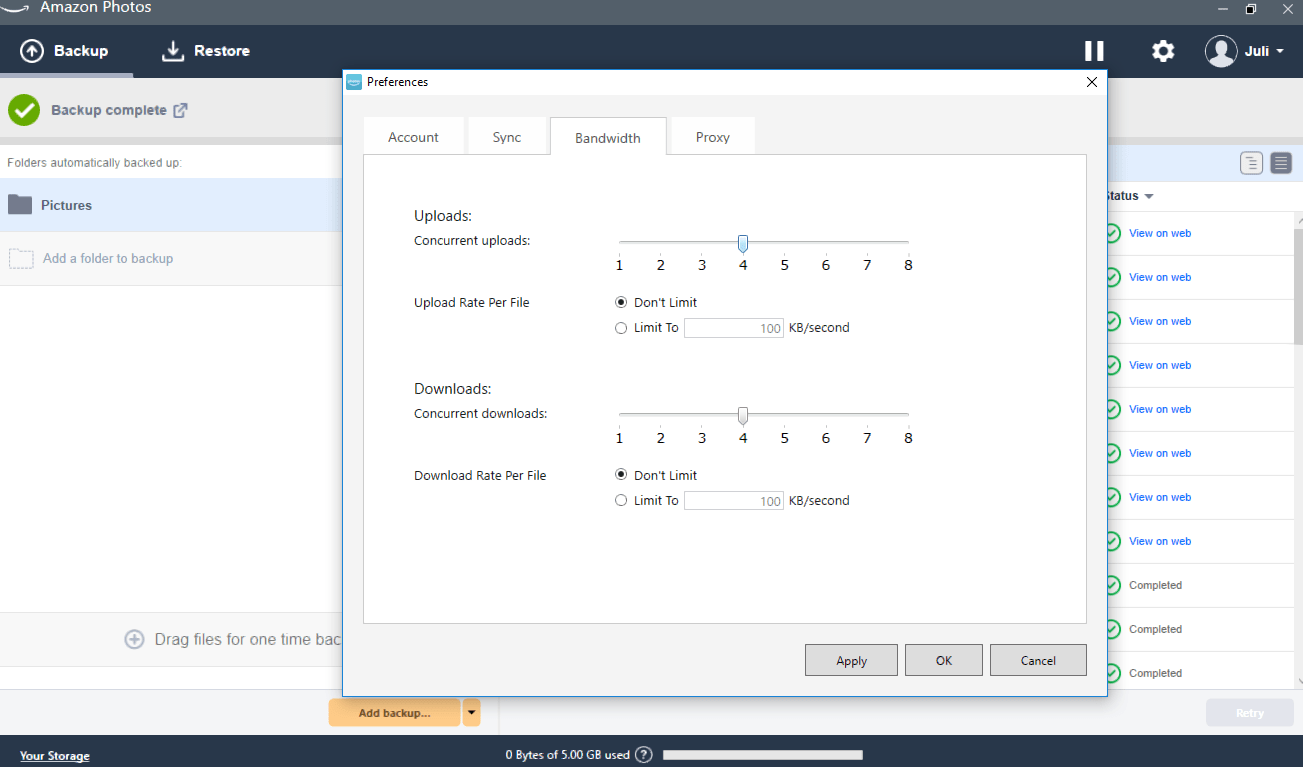Click the Concurrent uploads slider handle
1303x767 pixels.
pyautogui.click(x=743, y=243)
